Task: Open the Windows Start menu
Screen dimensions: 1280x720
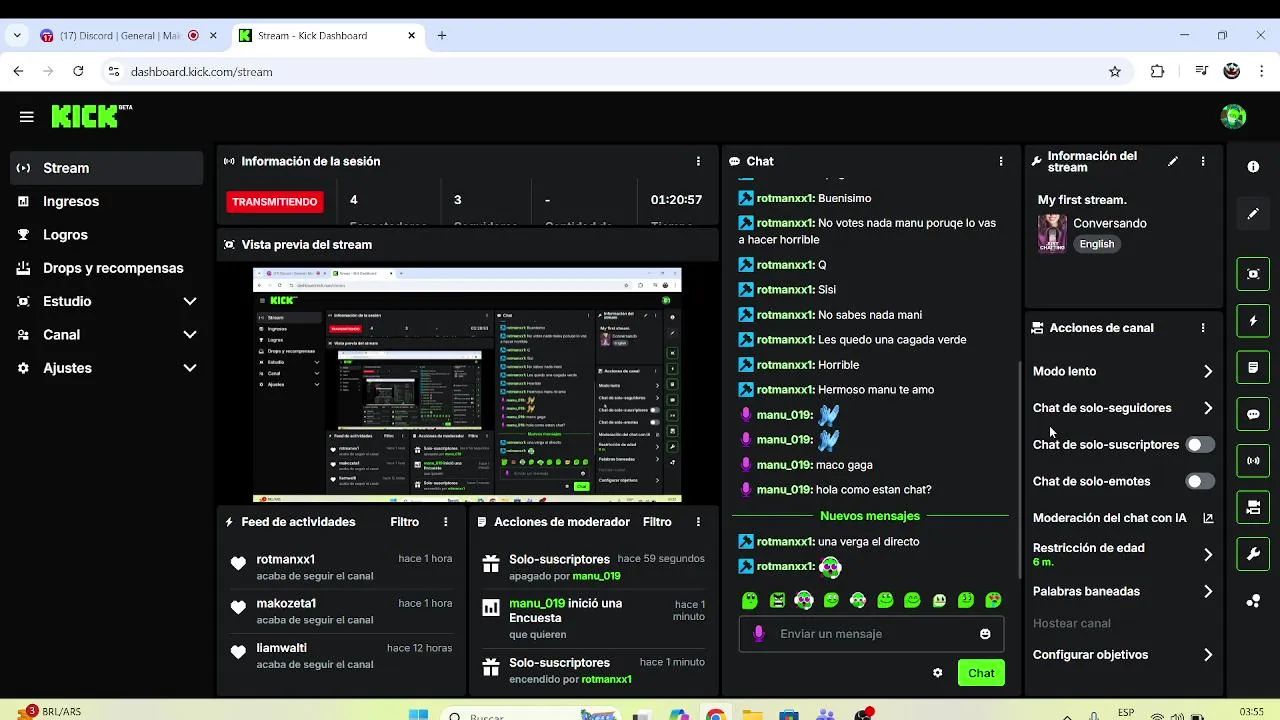Action: click(419, 716)
